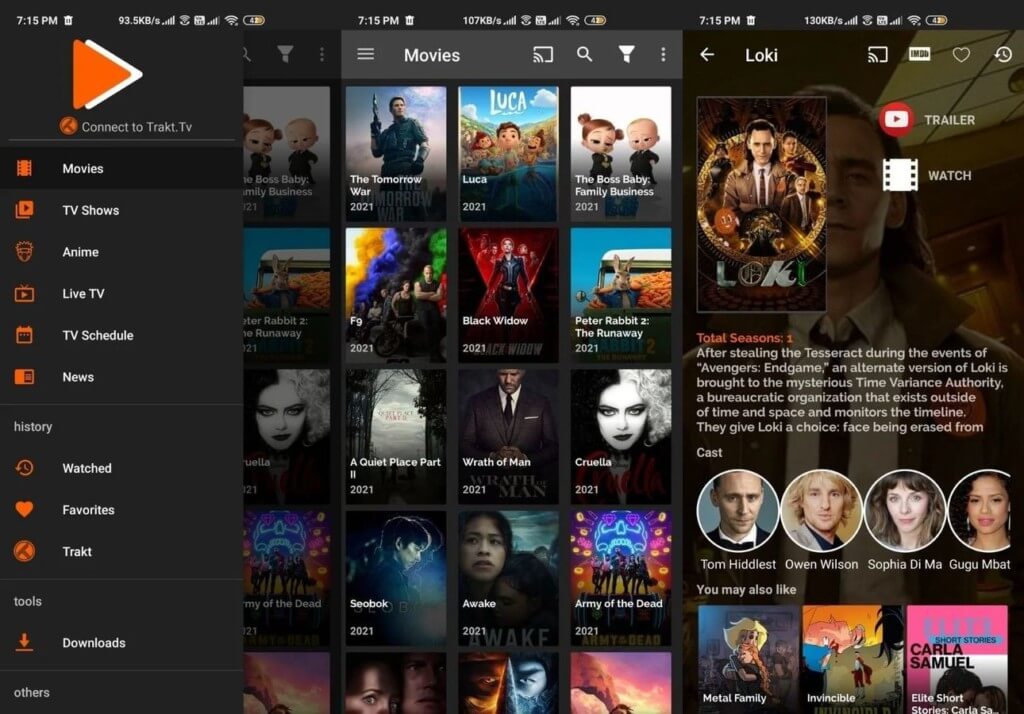The height and width of the screenshot is (714, 1024).
Task: Tap the film reel WATCH icon
Action: tap(900, 175)
